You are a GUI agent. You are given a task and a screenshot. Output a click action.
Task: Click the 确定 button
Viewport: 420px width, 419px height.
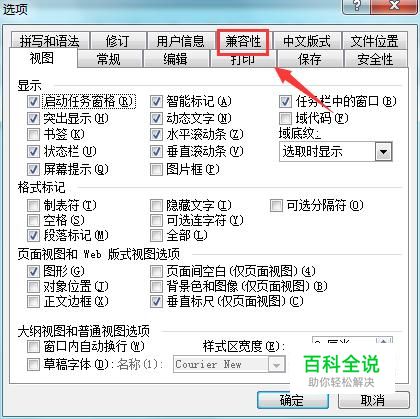(x=293, y=400)
